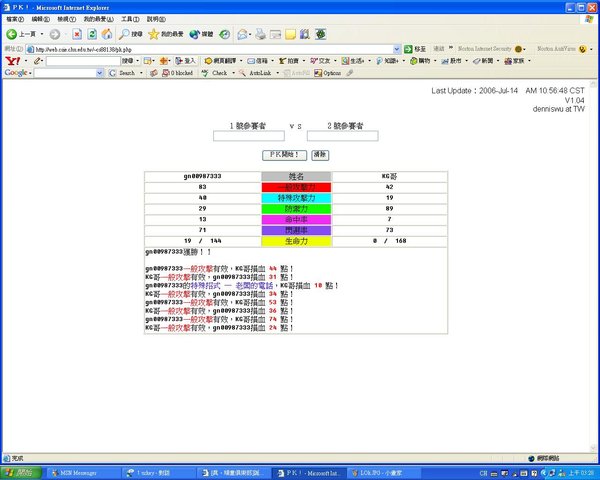Click the Yahoo Y! logo in toolbar
The image size is (600, 480).
click(x=13, y=61)
